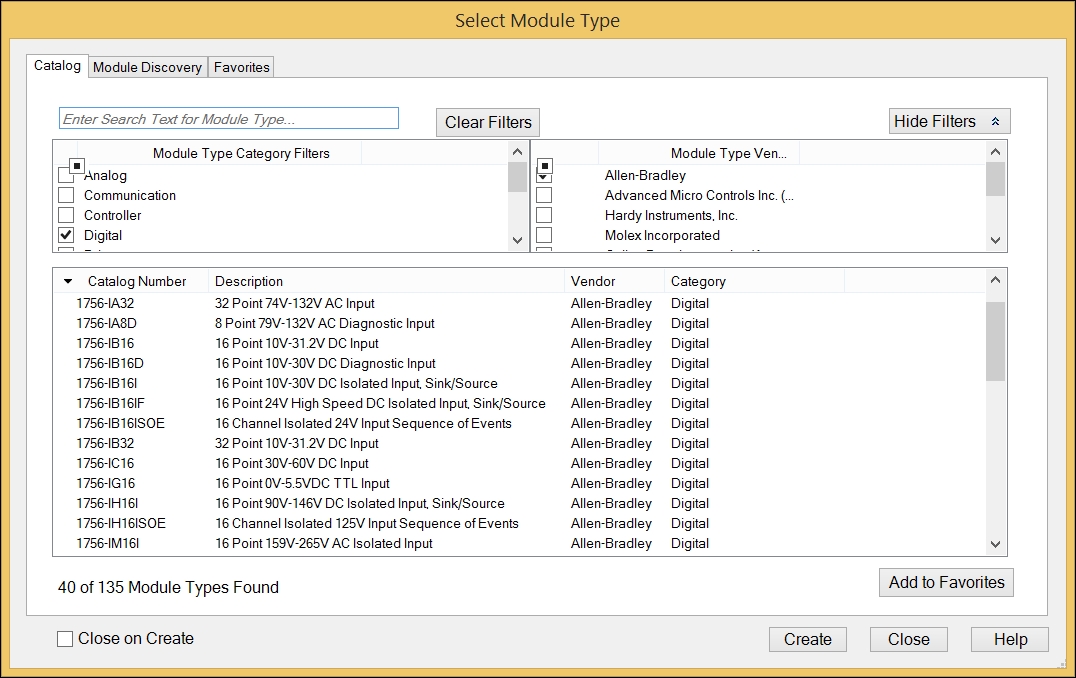
Task: Select the Catalog tab
Action: click(x=56, y=66)
